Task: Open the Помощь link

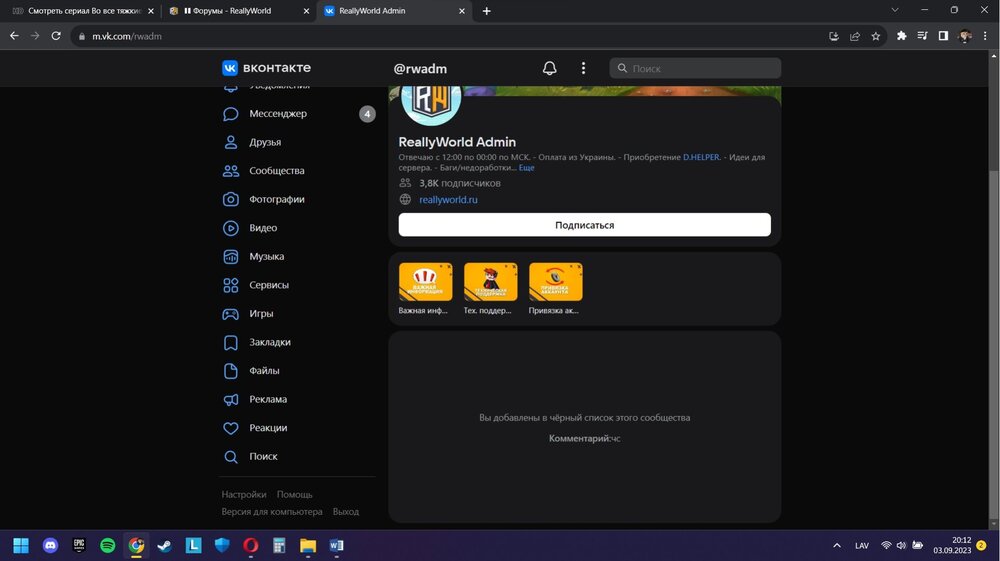Action: point(295,494)
